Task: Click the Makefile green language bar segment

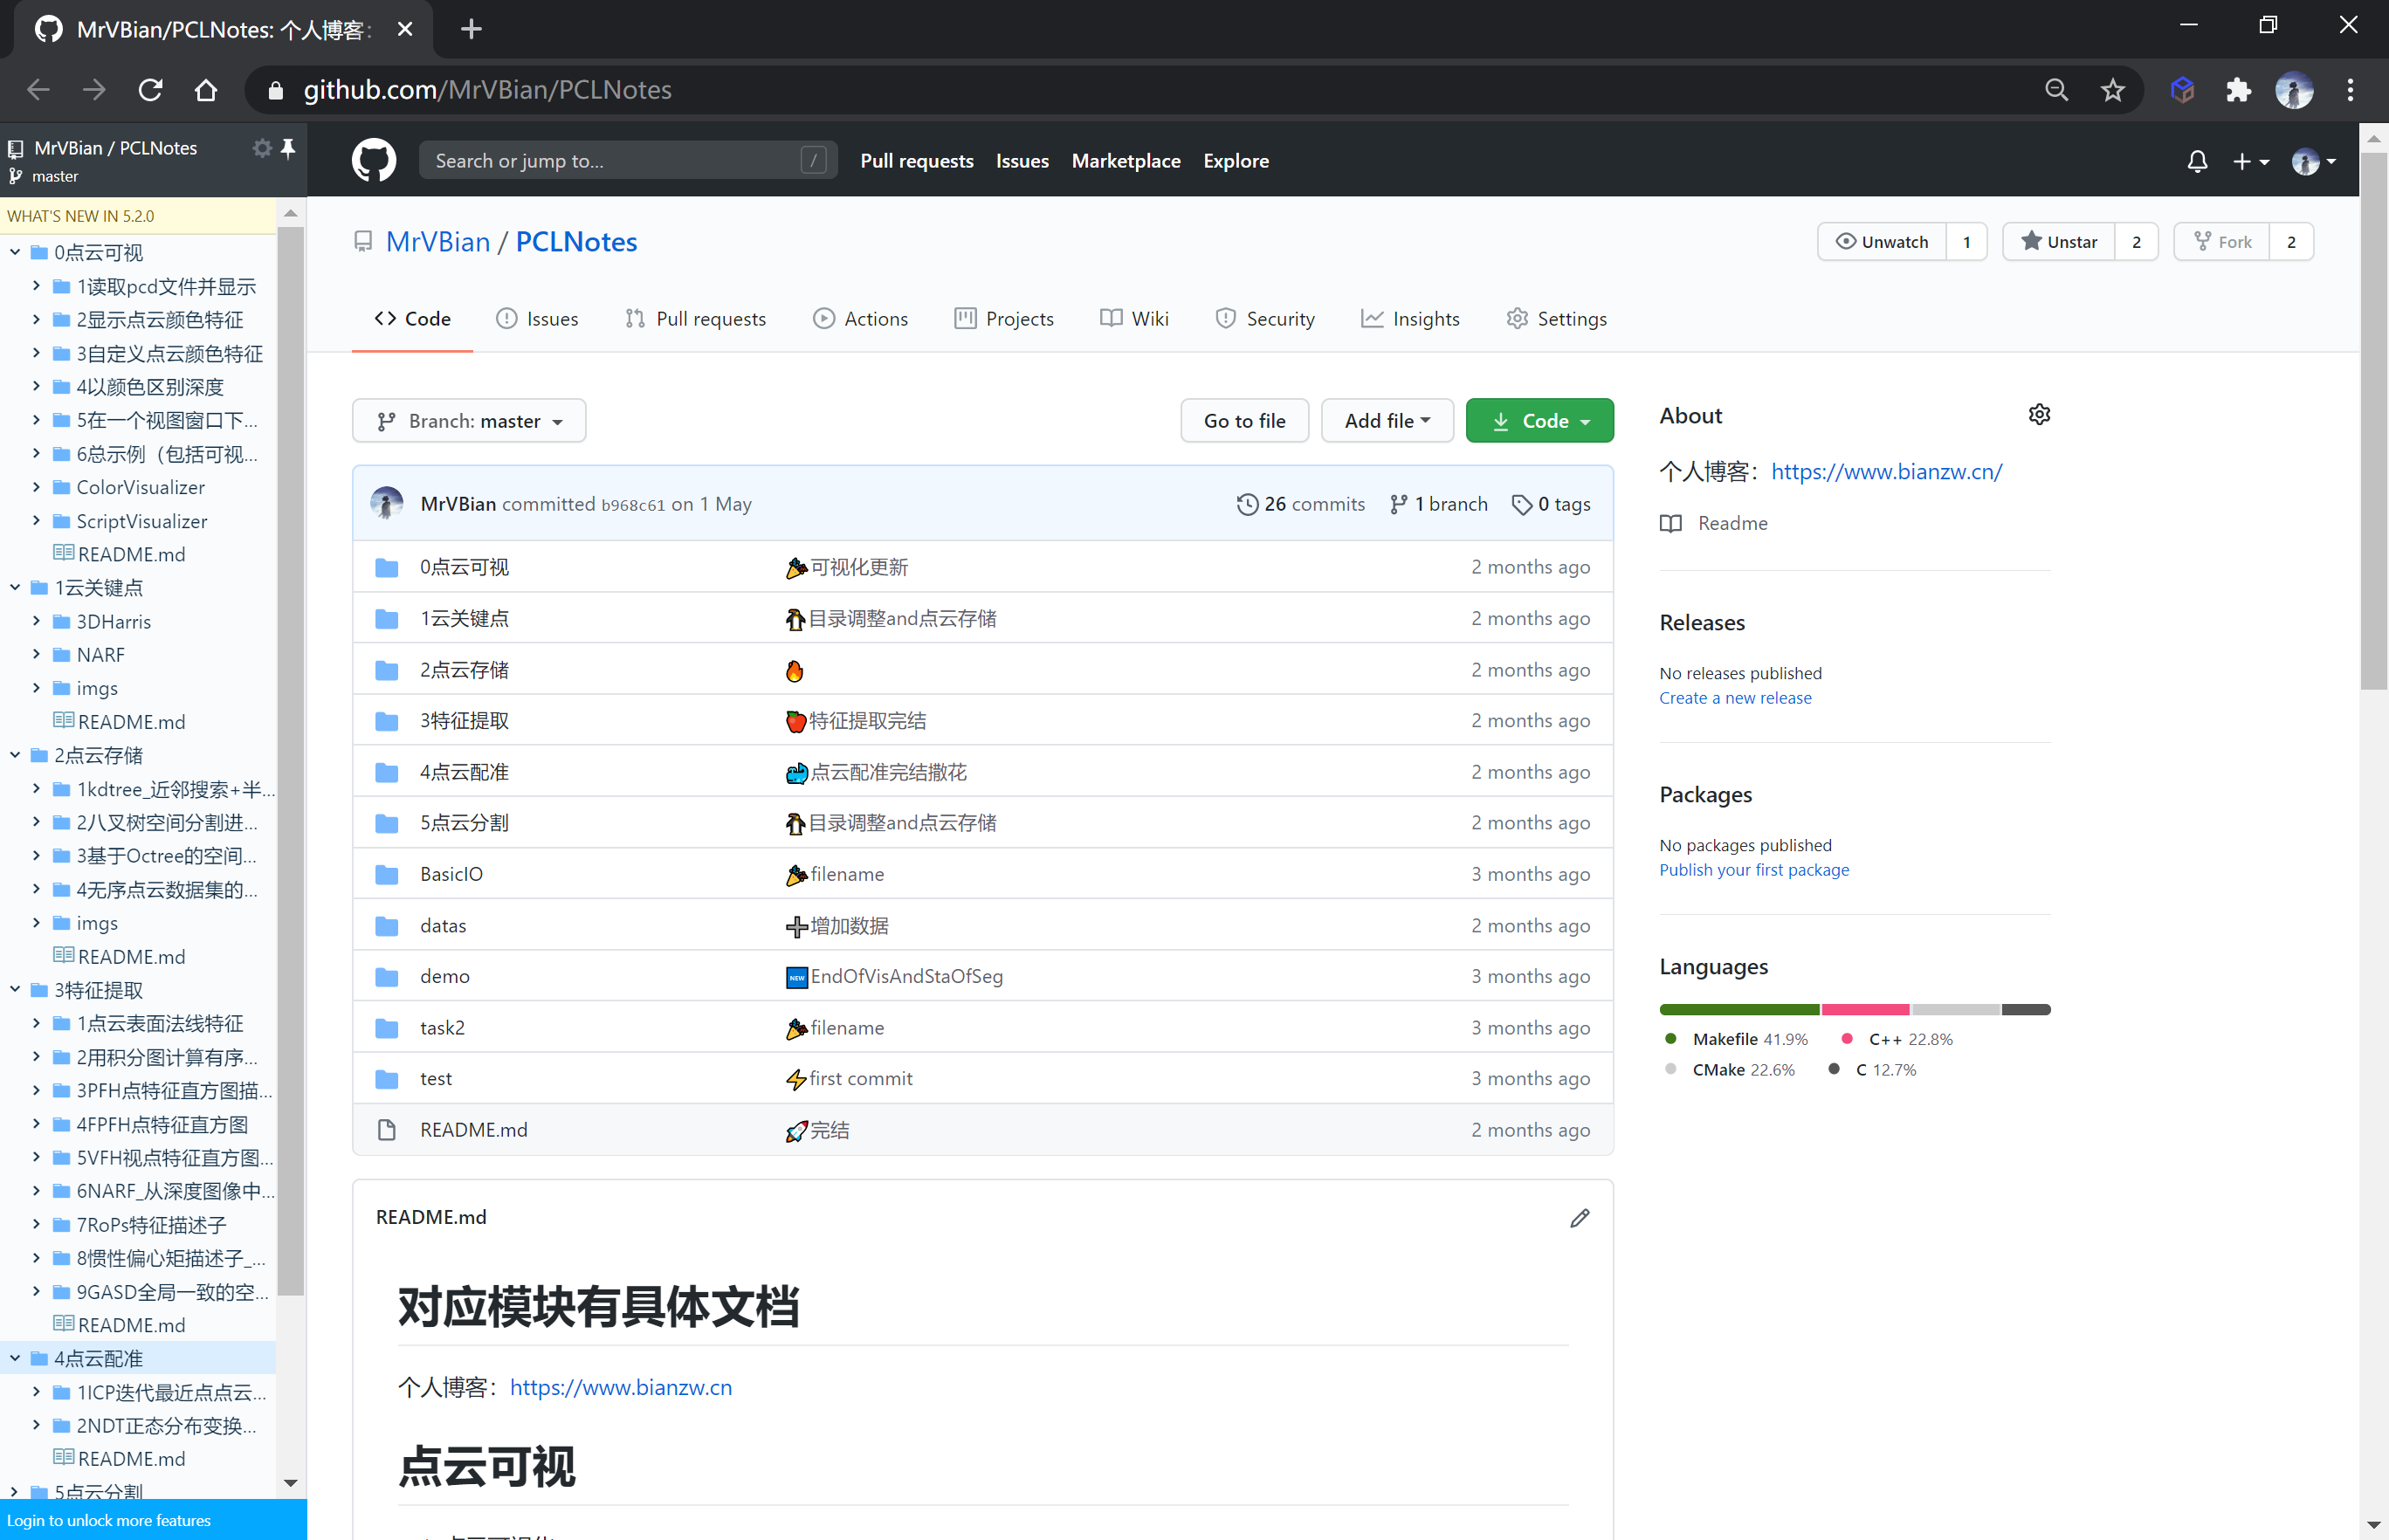Action: pyautogui.click(x=1740, y=1010)
